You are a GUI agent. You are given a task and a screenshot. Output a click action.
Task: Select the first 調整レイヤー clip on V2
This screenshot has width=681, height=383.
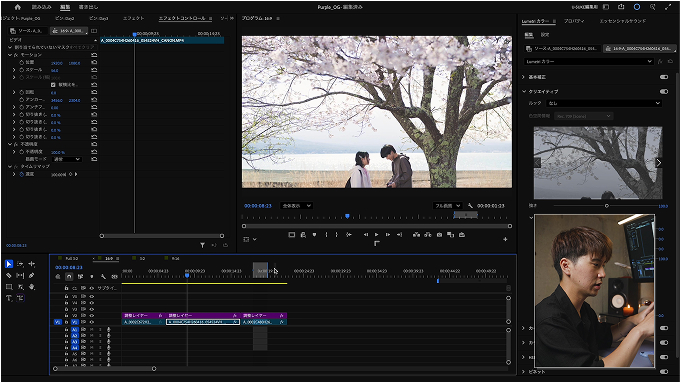(143, 316)
